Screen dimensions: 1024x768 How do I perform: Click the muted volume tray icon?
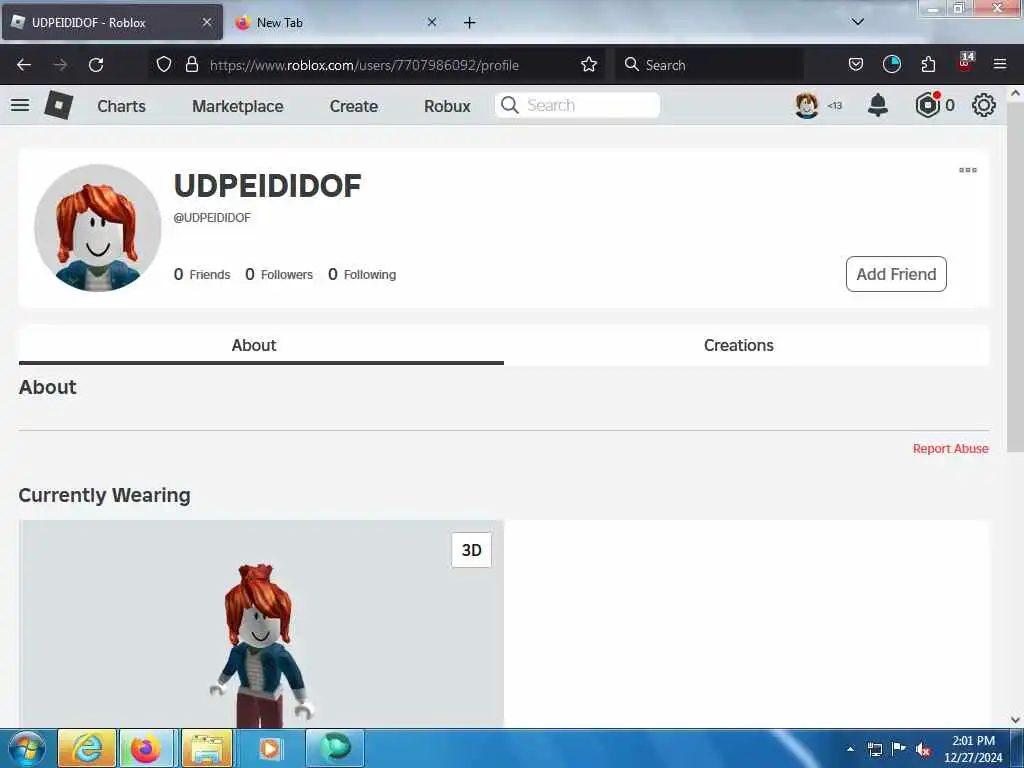click(923, 749)
